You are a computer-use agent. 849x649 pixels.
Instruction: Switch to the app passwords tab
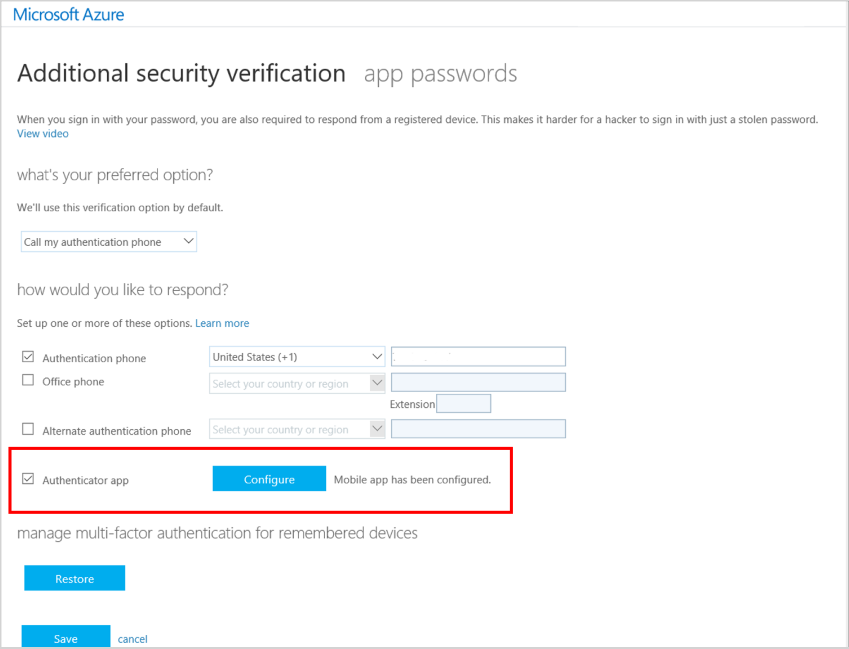tap(440, 73)
